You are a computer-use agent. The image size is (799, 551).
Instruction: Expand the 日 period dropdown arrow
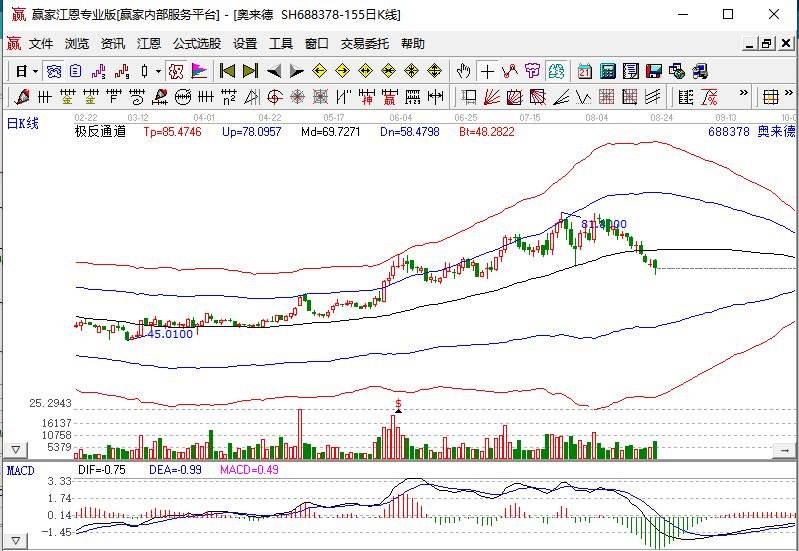pos(35,71)
